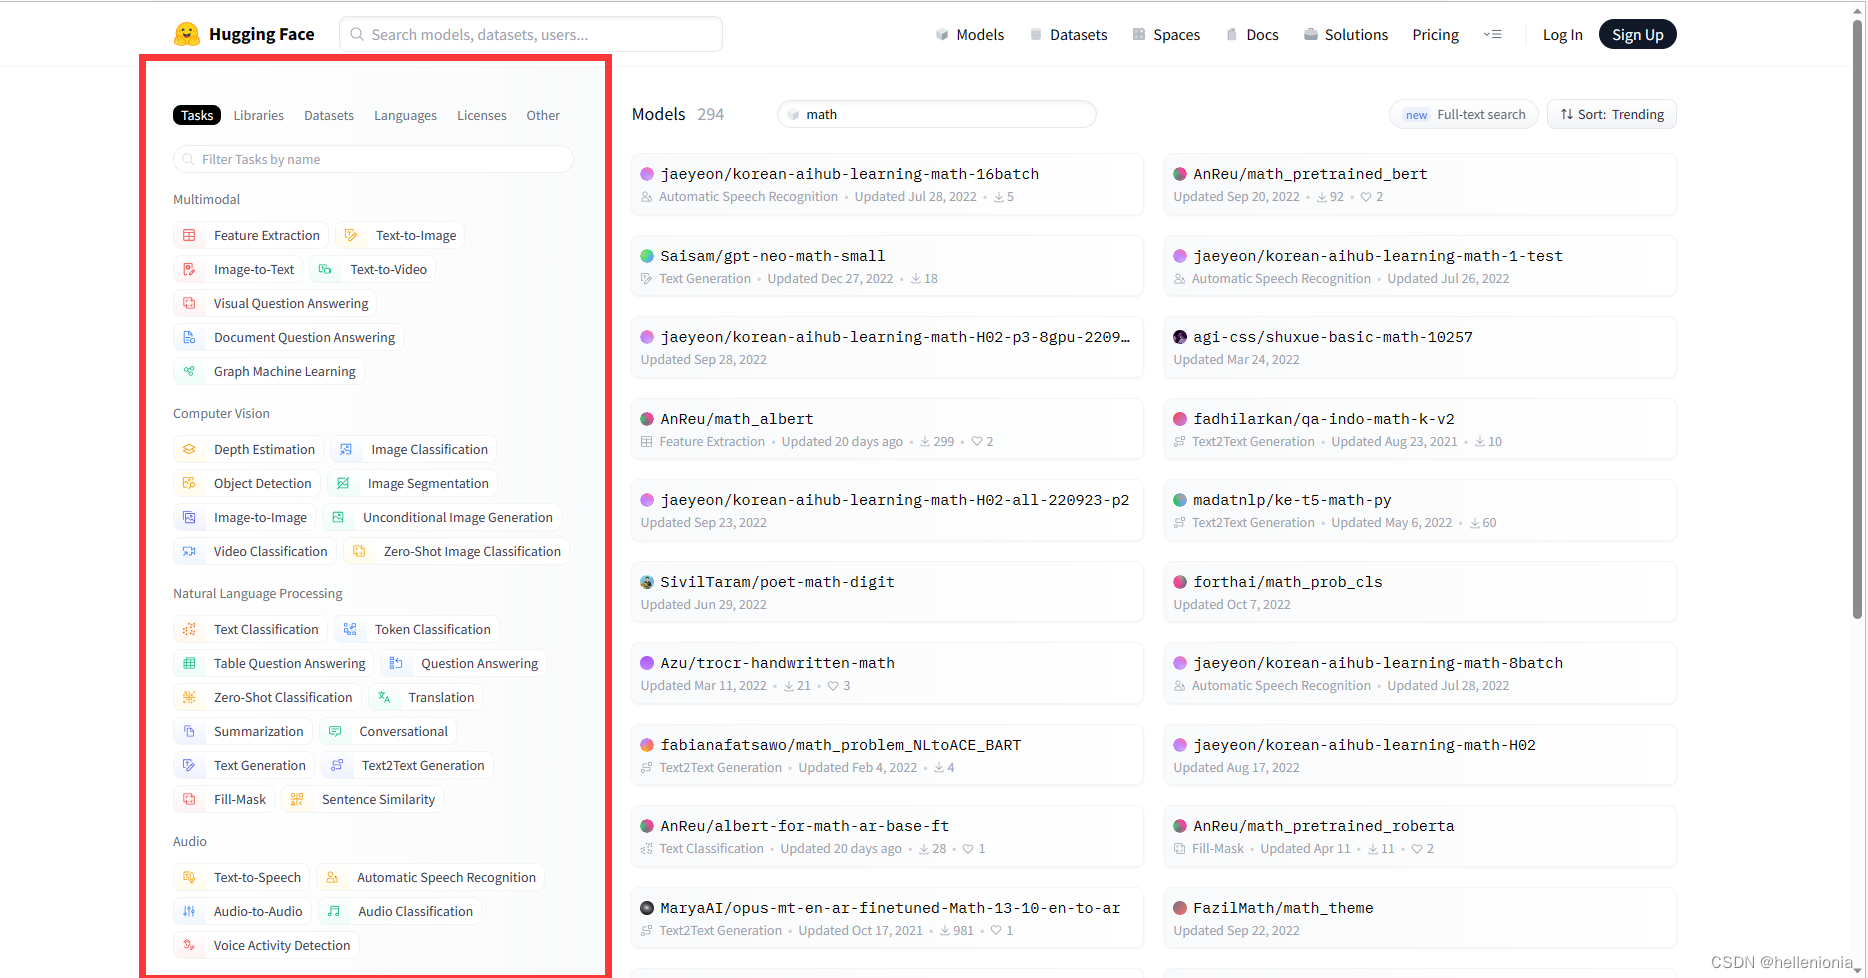Viewport: 1868px width, 978px height.
Task: Open the Sort: Trending dropdown
Action: [x=1612, y=115]
